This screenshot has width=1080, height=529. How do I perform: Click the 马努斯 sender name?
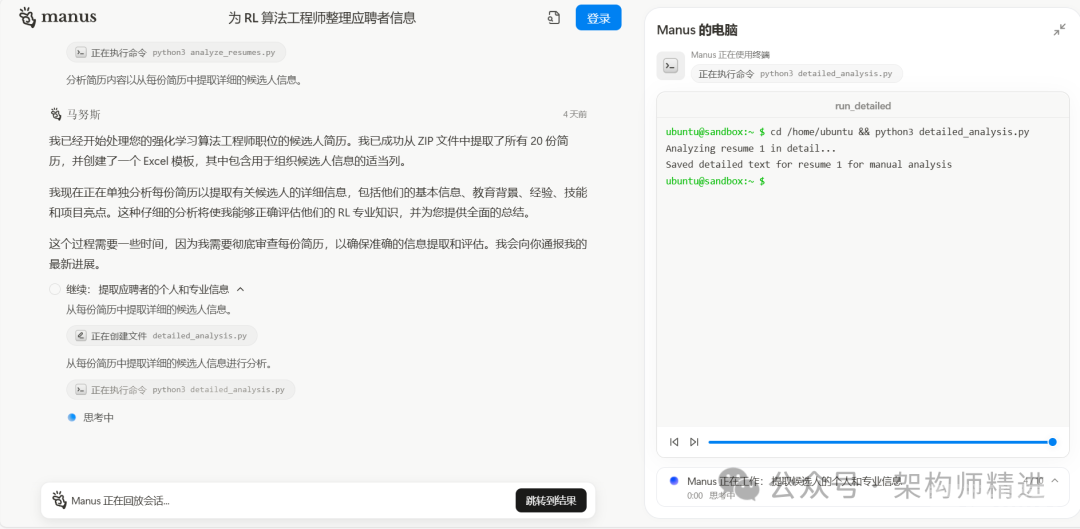84,114
